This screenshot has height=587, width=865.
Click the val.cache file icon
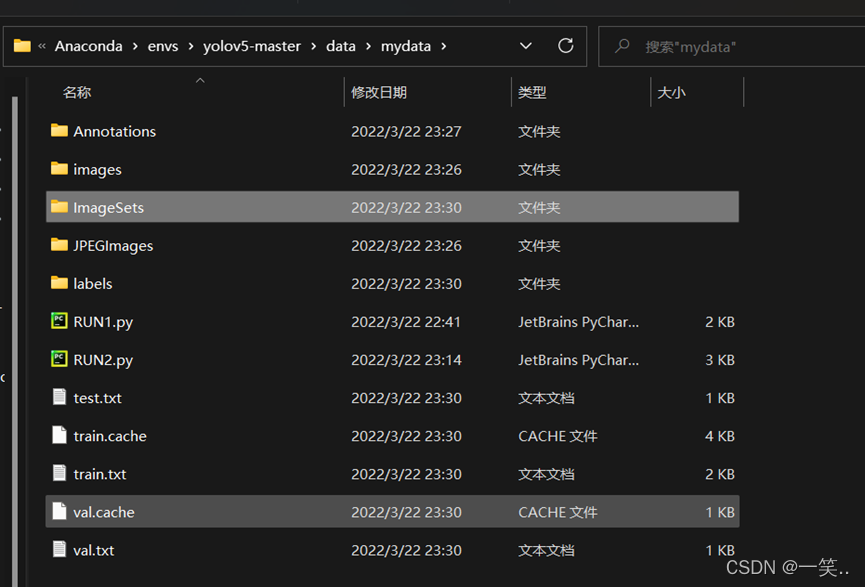59,511
